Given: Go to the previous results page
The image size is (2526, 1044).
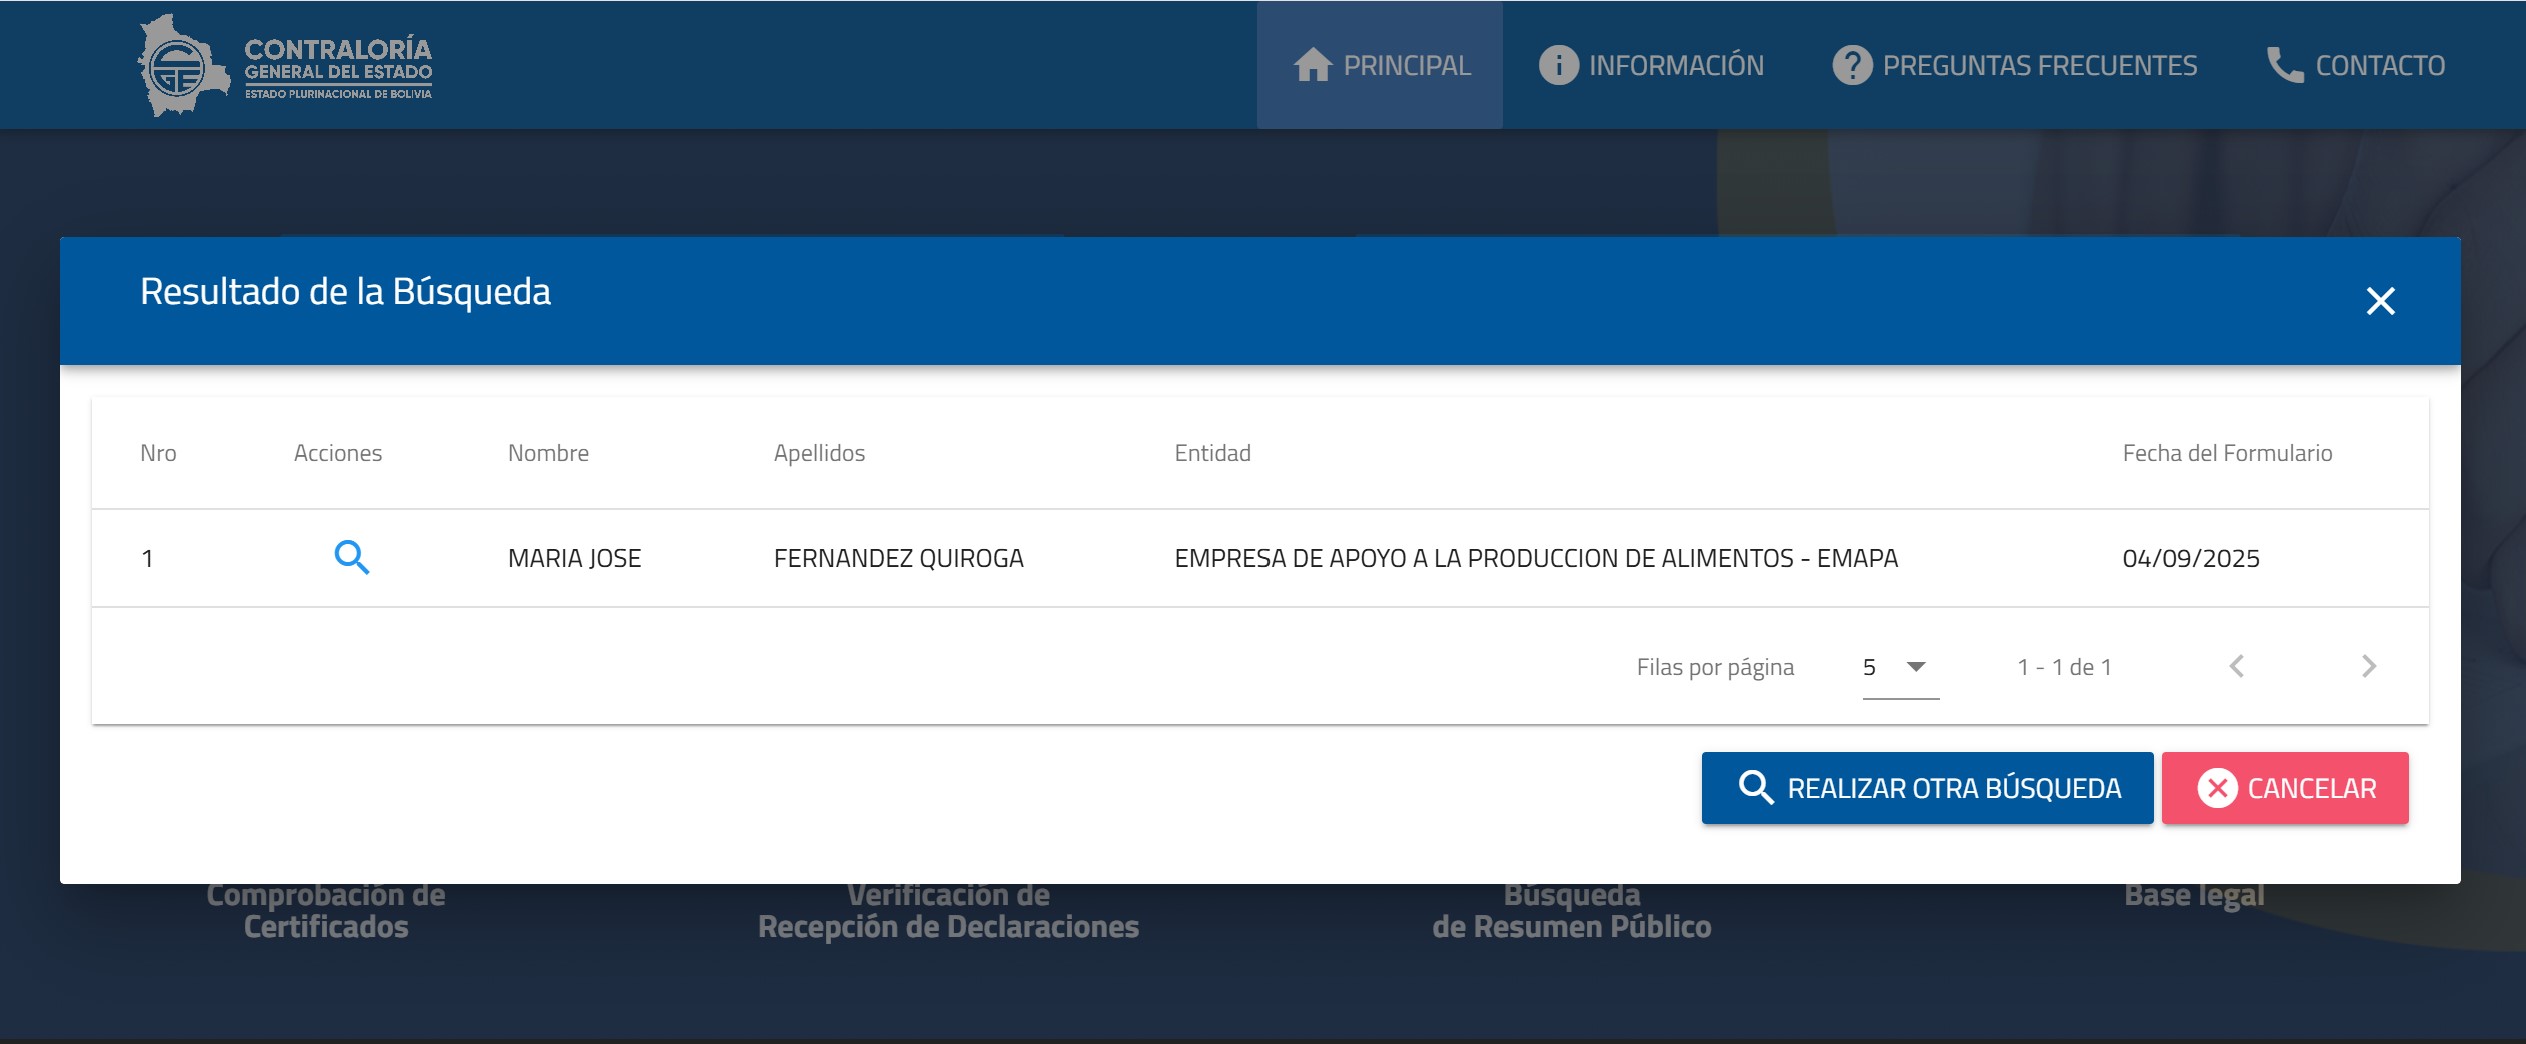Looking at the screenshot, I should coord(2237,667).
